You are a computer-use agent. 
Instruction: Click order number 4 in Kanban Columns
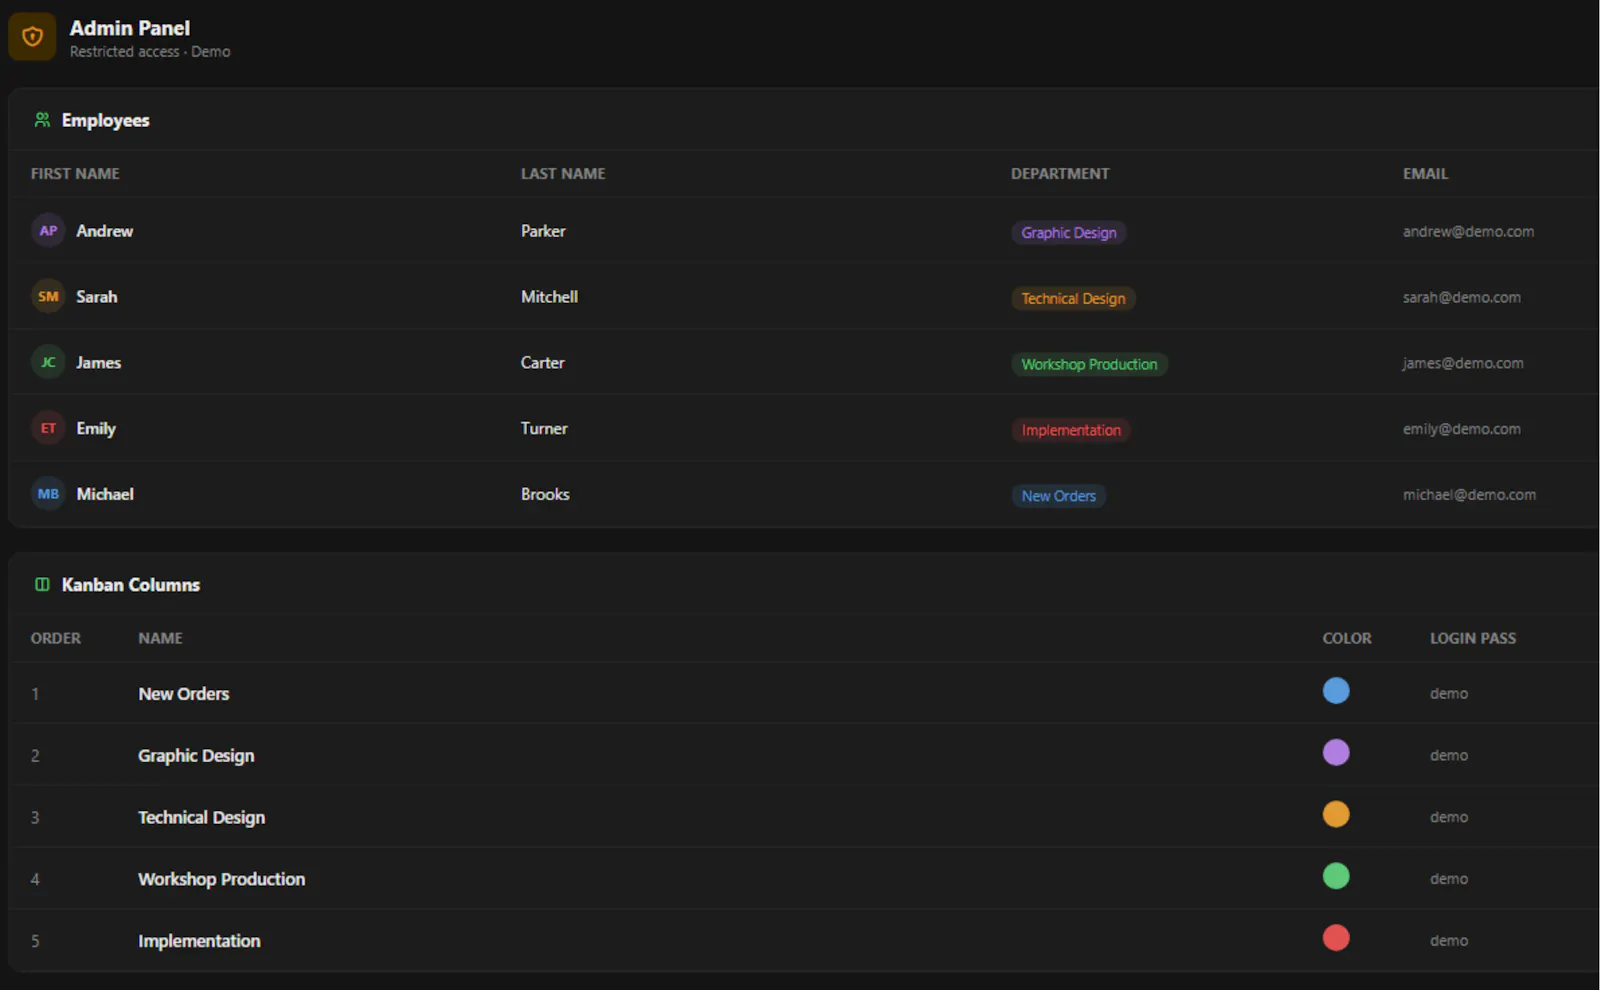click(35, 880)
